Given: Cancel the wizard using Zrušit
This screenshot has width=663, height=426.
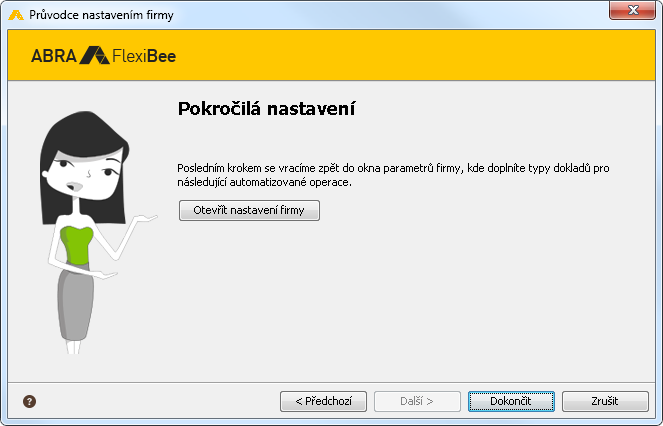Looking at the screenshot, I should tap(605, 401).
